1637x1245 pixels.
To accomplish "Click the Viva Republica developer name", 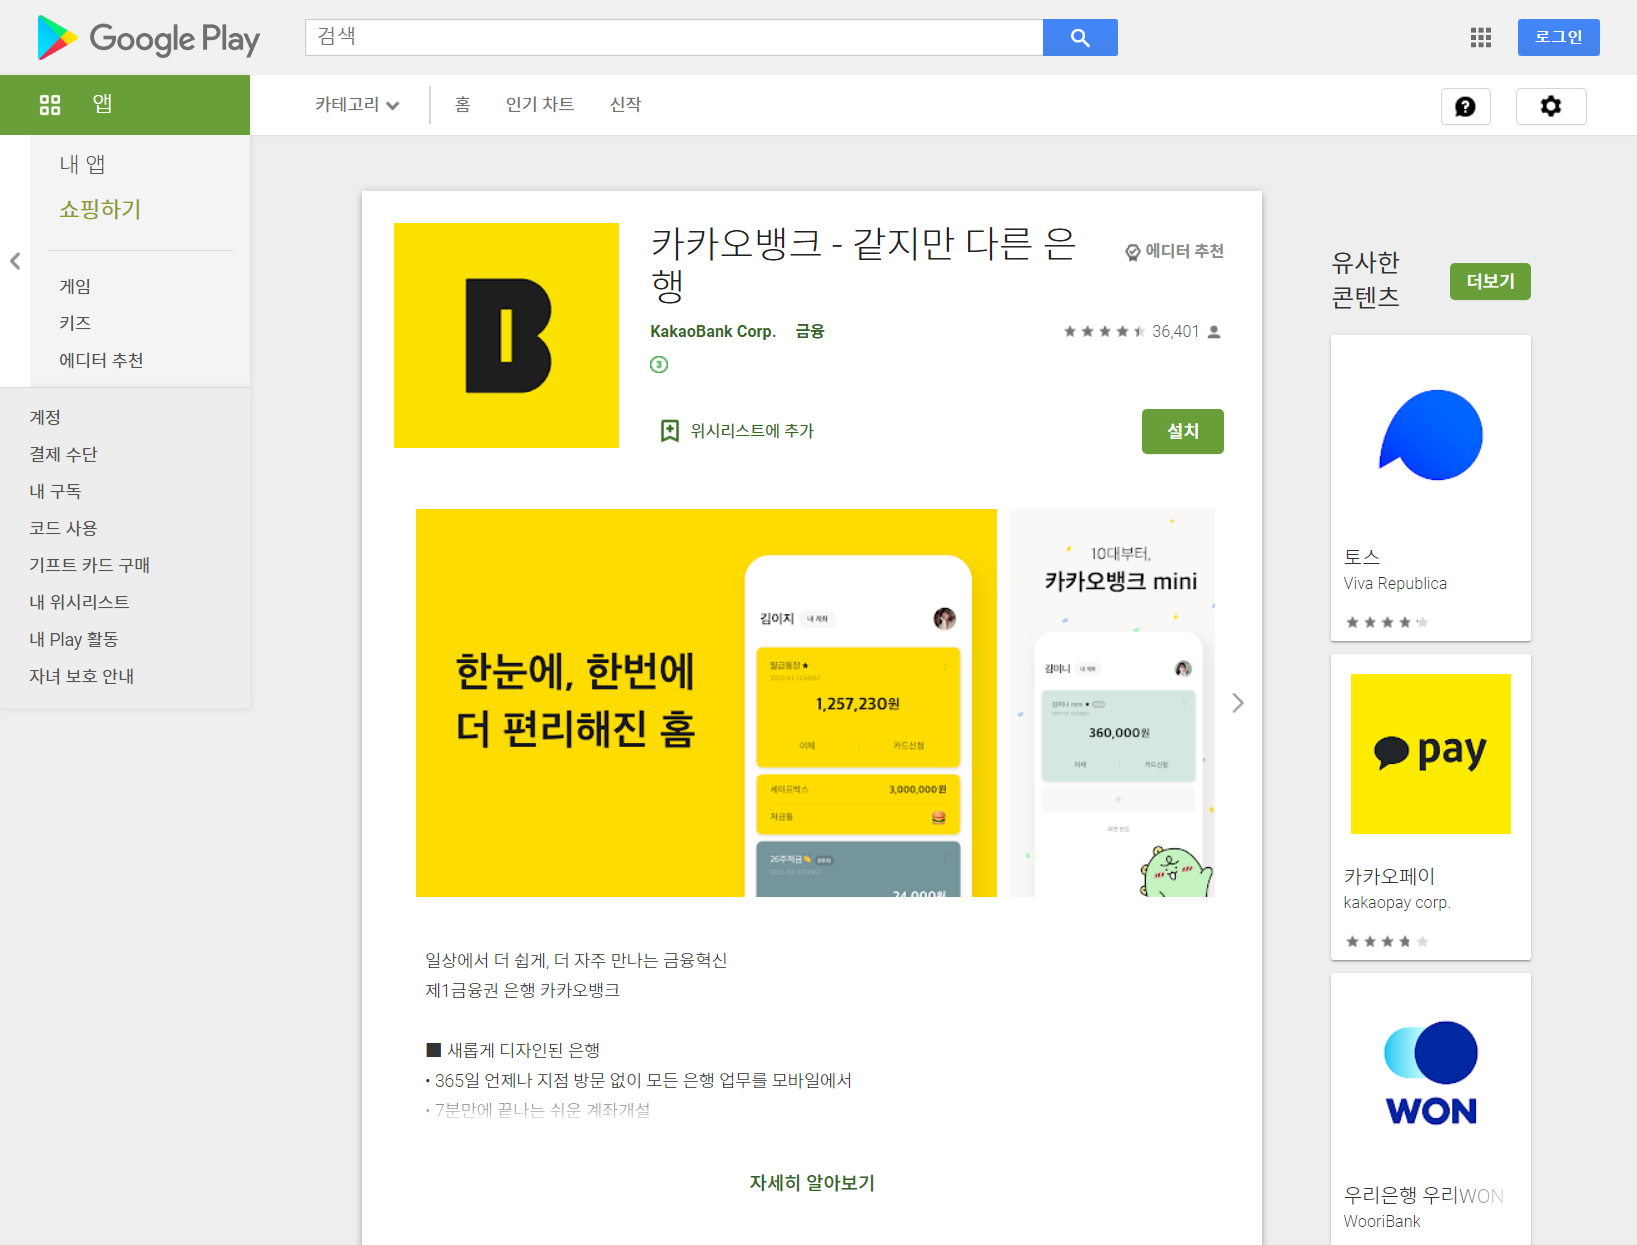I will pos(1395,583).
